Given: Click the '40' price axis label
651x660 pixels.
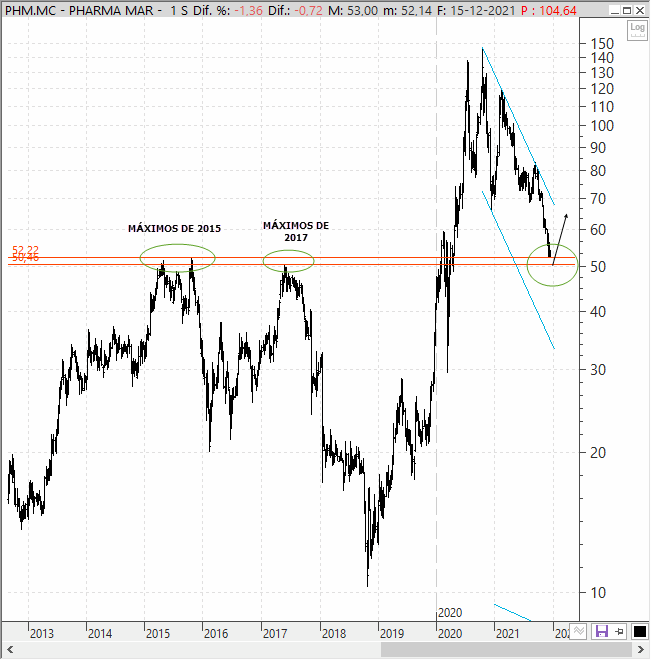Looking at the screenshot, I should 598,312.
